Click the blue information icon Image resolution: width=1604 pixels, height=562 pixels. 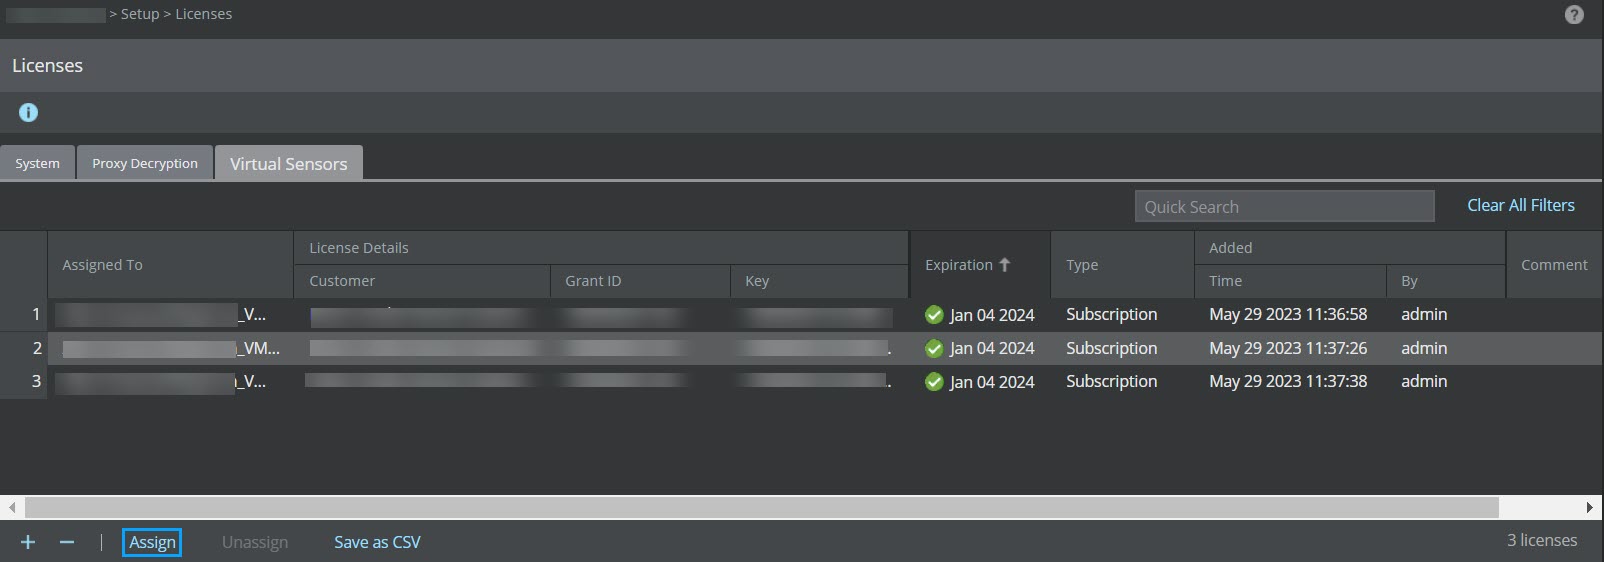28,112
